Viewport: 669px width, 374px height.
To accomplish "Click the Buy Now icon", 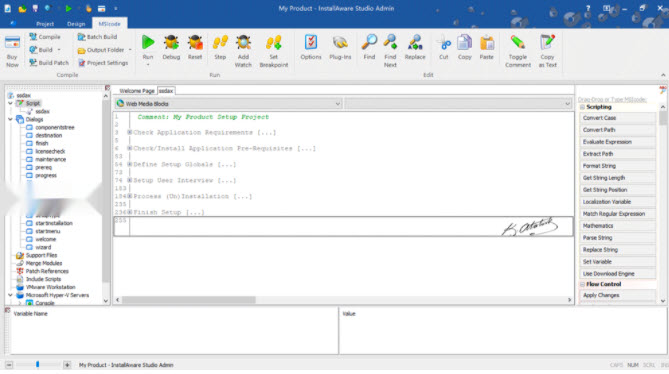I will [12, 43].
